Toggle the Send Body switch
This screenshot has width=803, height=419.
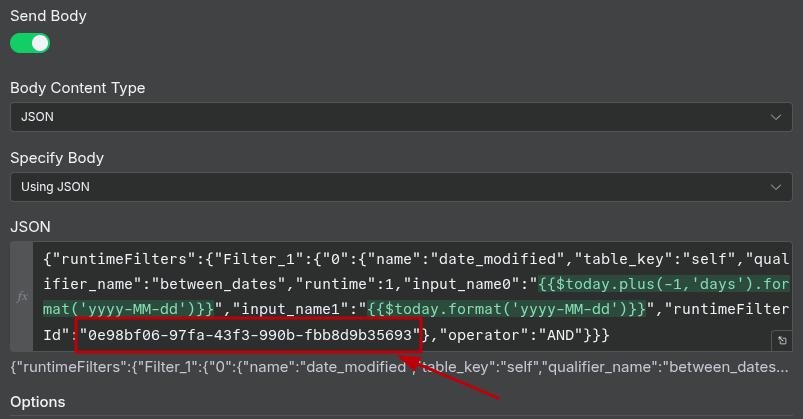tap(30, 43)
